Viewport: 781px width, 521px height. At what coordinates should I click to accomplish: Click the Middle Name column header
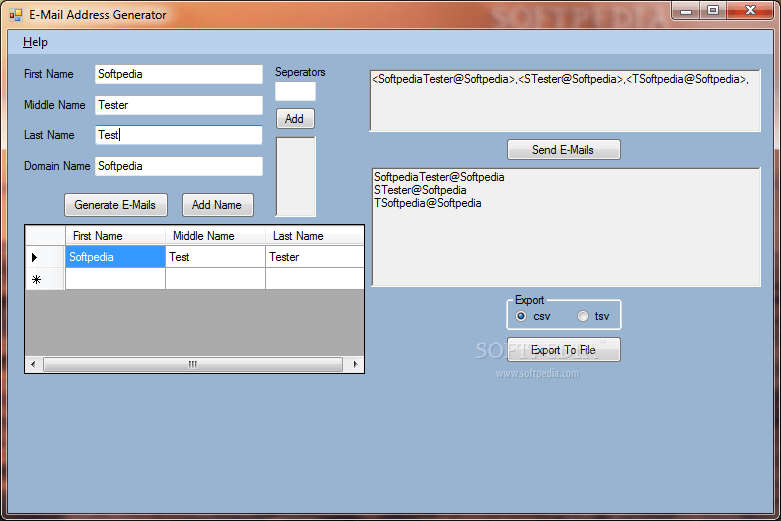215,236
